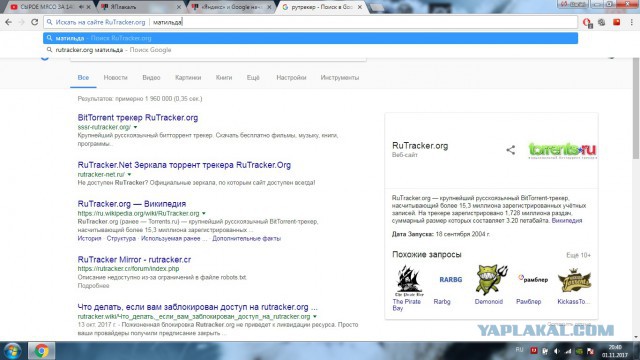The height and width of the screenshot is (360, 640).
Task: Open the Настройки search menu
Action: 291,78
